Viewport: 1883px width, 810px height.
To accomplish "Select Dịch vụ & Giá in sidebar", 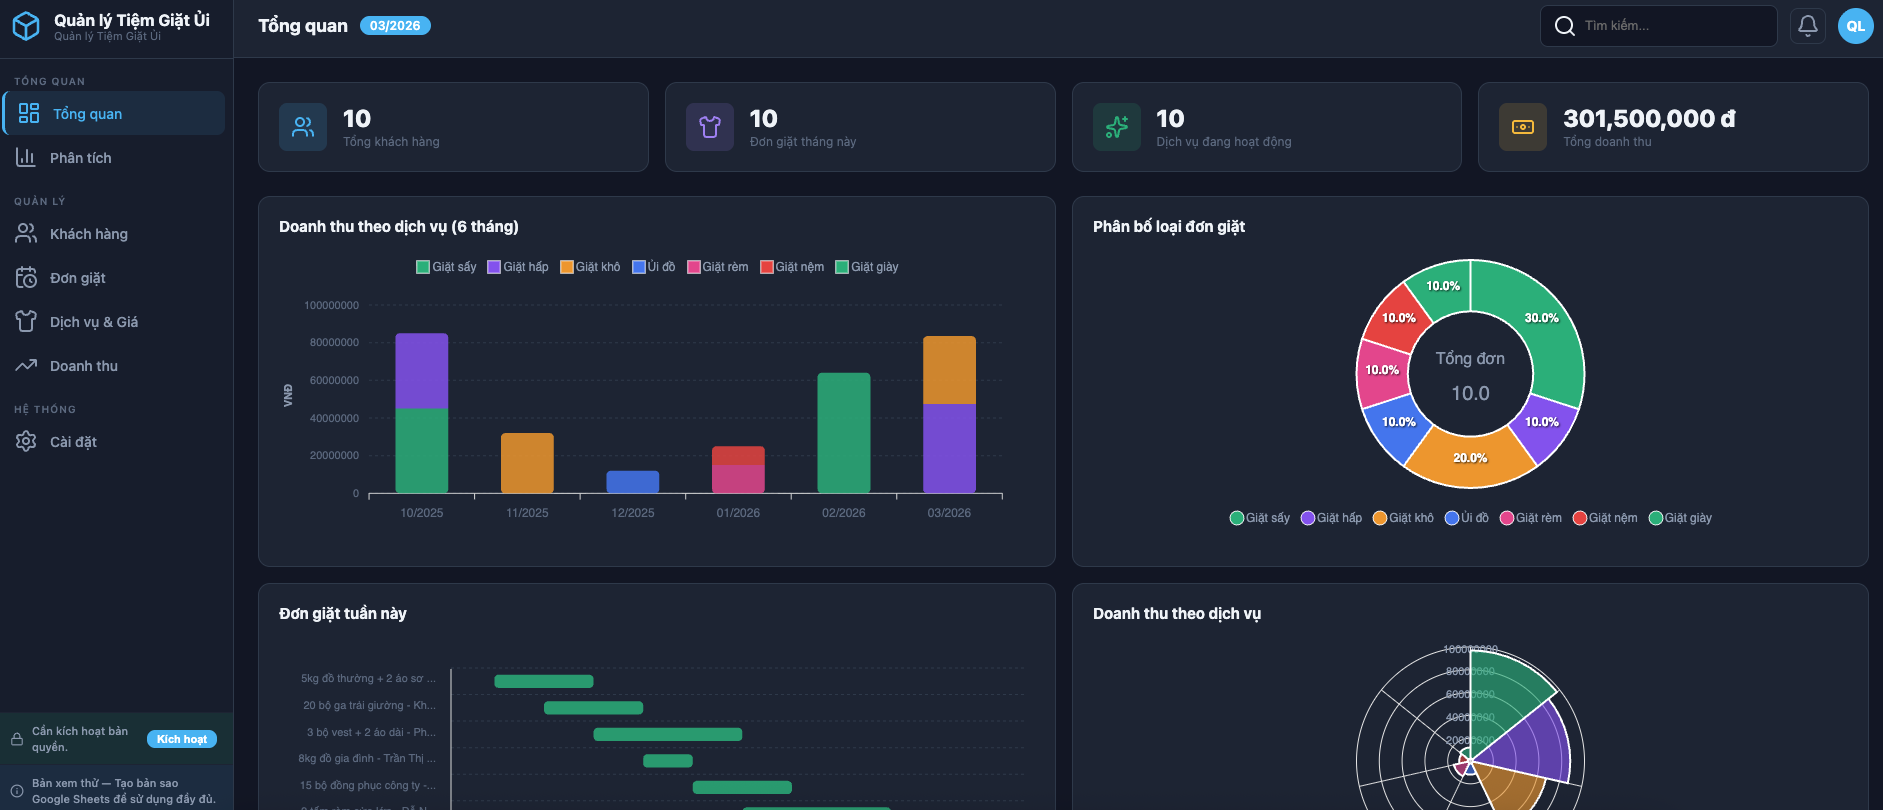I will coord(93,322).
